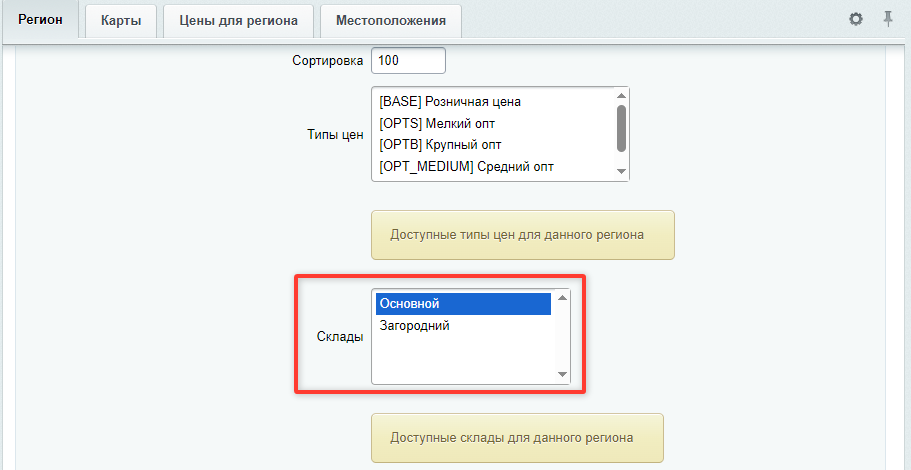Click the hint Доступные типы цен для данного региона
This screenshot has height=470, width=911.
coord(523,235)
